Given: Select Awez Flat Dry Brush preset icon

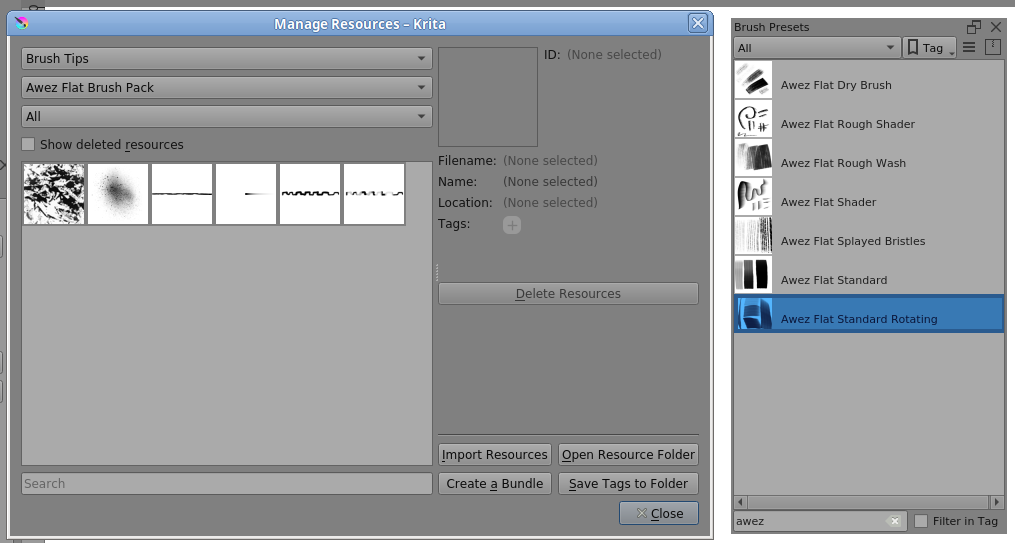Looking at the screenshot, I should click(x=753, y=80).
